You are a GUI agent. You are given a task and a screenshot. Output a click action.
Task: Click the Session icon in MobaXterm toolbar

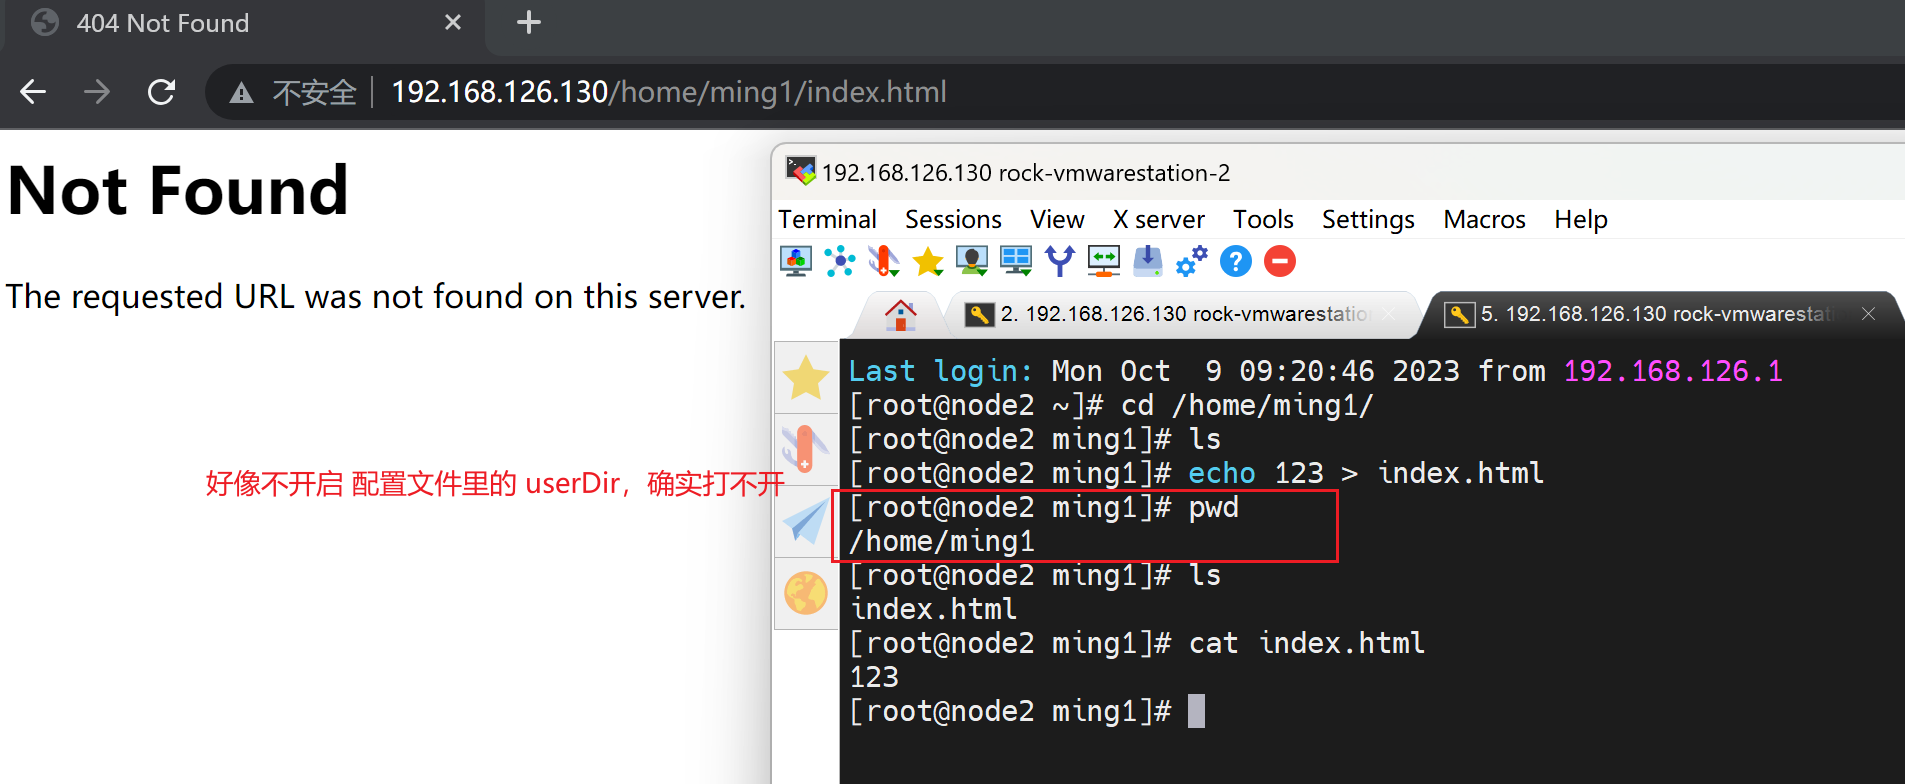pyautogui.click(x=795, y=261)
